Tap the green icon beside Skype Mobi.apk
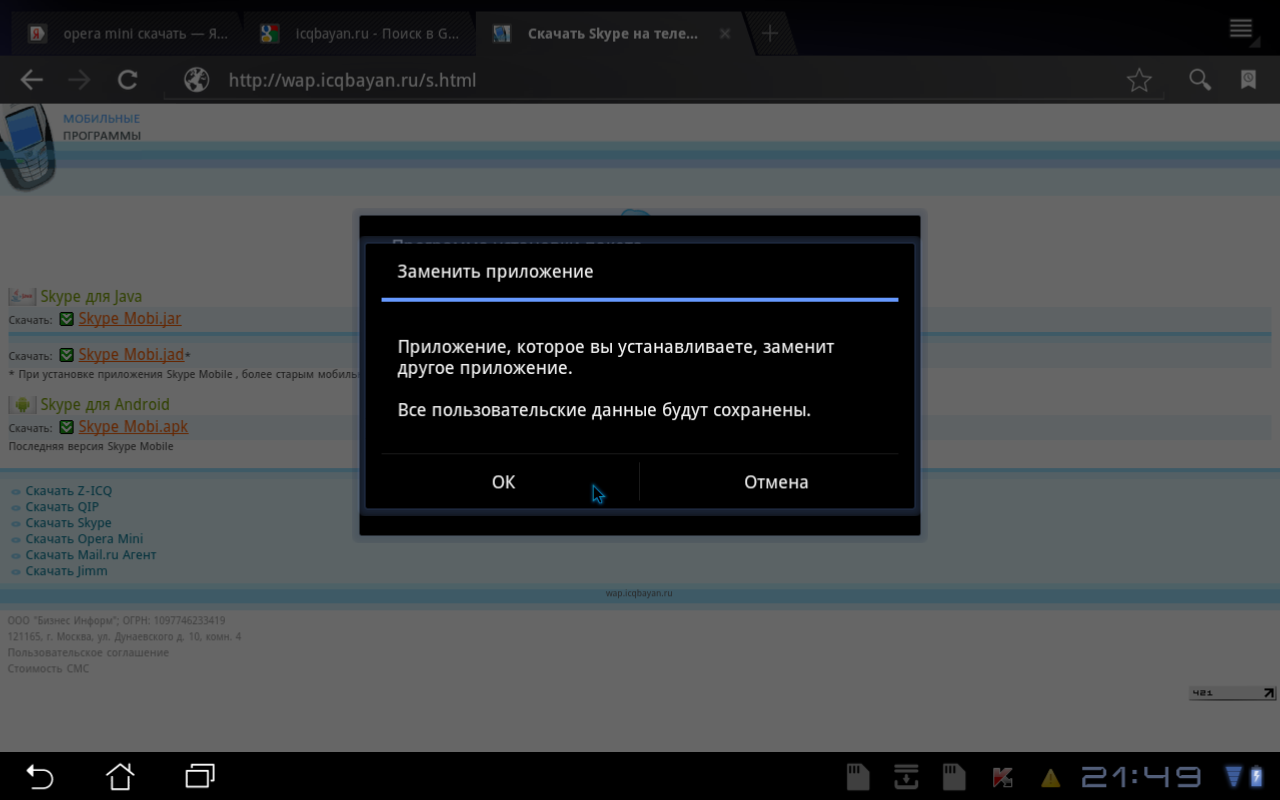This screenshot has height=800, width=1280. click(67, 427)
